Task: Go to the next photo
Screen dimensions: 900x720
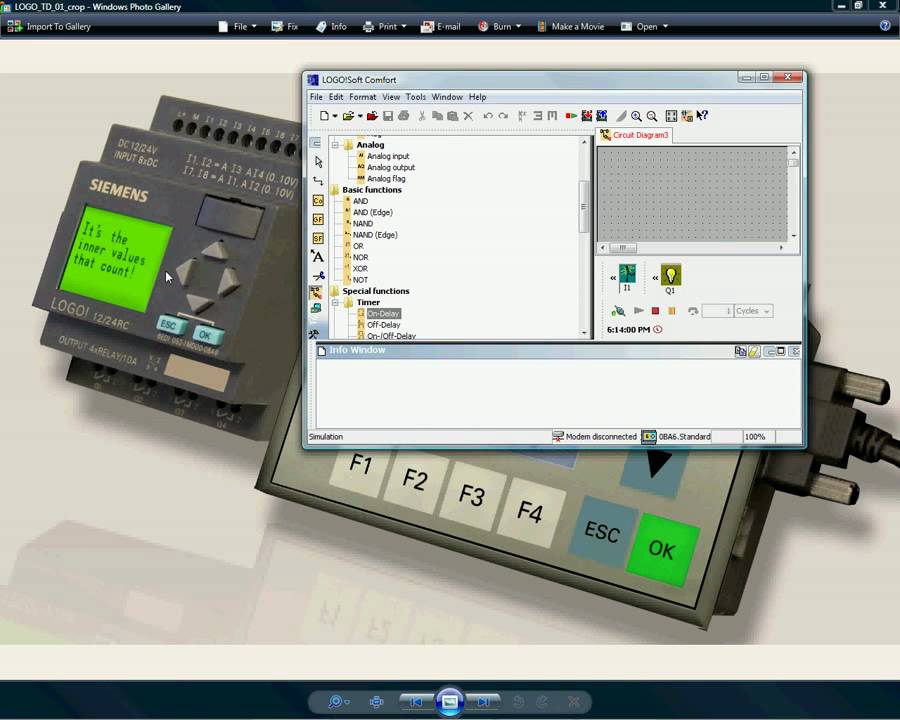Action: 483,701
